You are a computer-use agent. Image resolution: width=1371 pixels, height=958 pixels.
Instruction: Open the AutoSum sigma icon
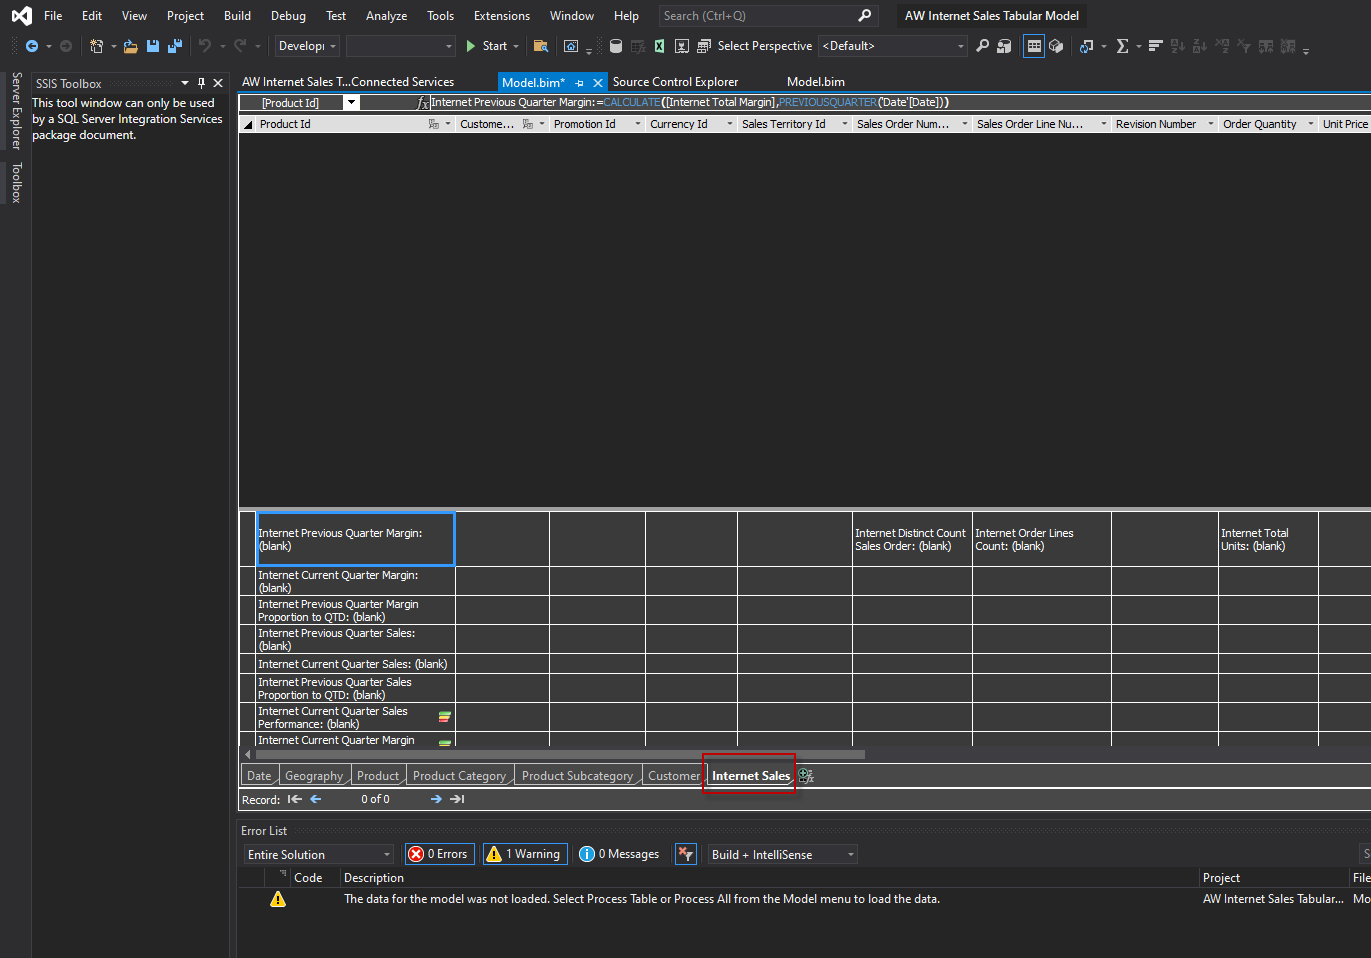(1122, 46)
